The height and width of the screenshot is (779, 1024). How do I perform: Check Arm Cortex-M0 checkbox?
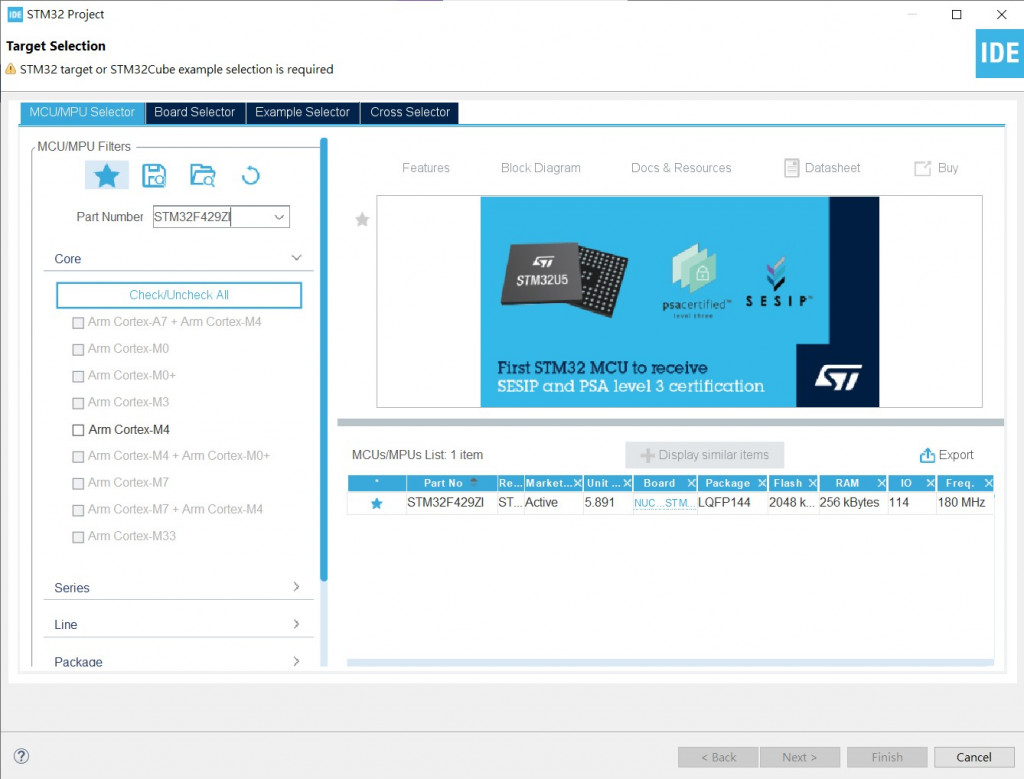[x=78, y=349]
